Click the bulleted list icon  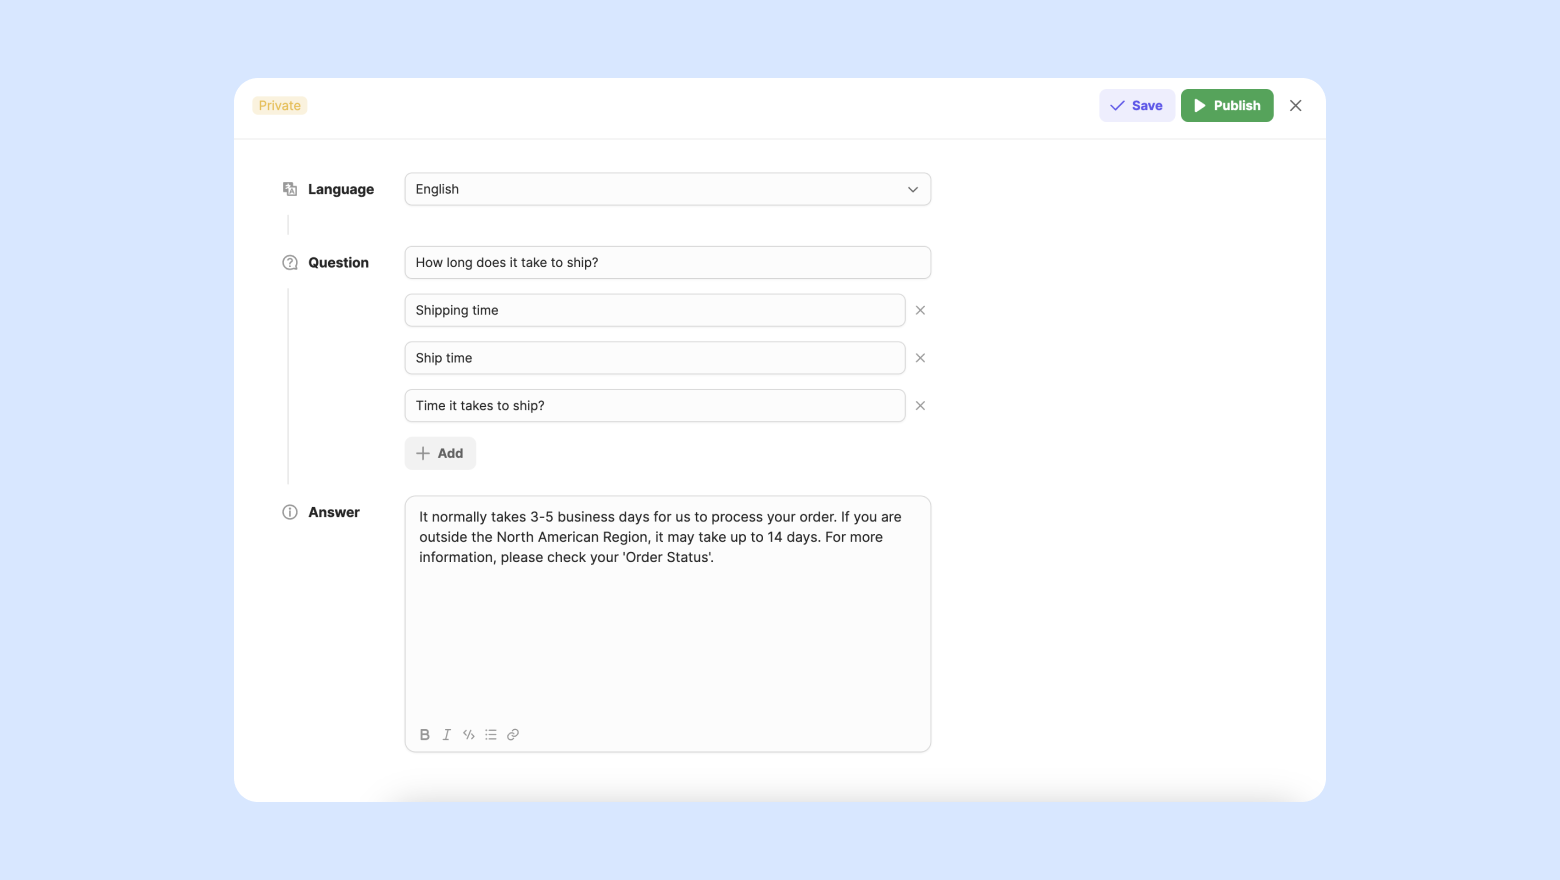tap(491, 734)
